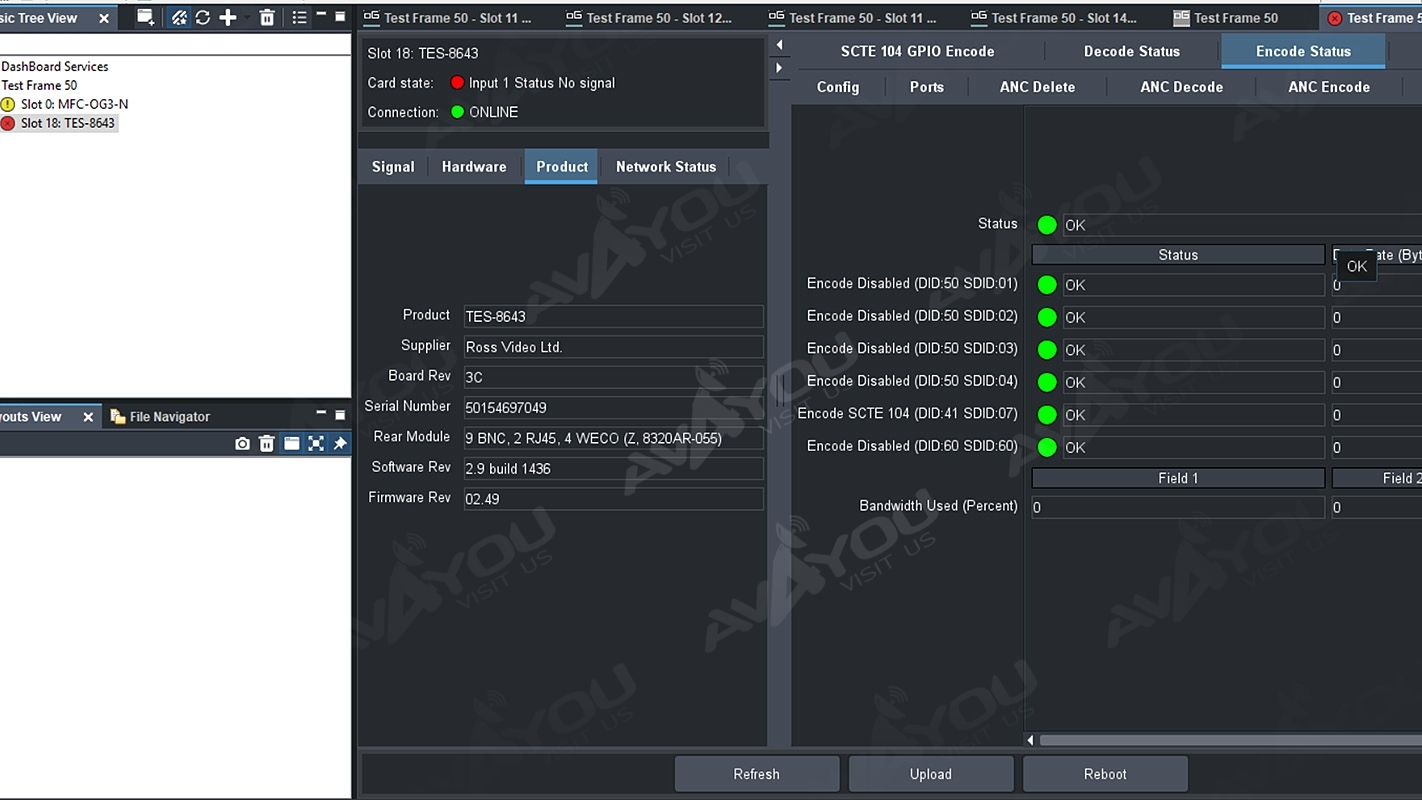Select the Product tab

tap(562, 167)
